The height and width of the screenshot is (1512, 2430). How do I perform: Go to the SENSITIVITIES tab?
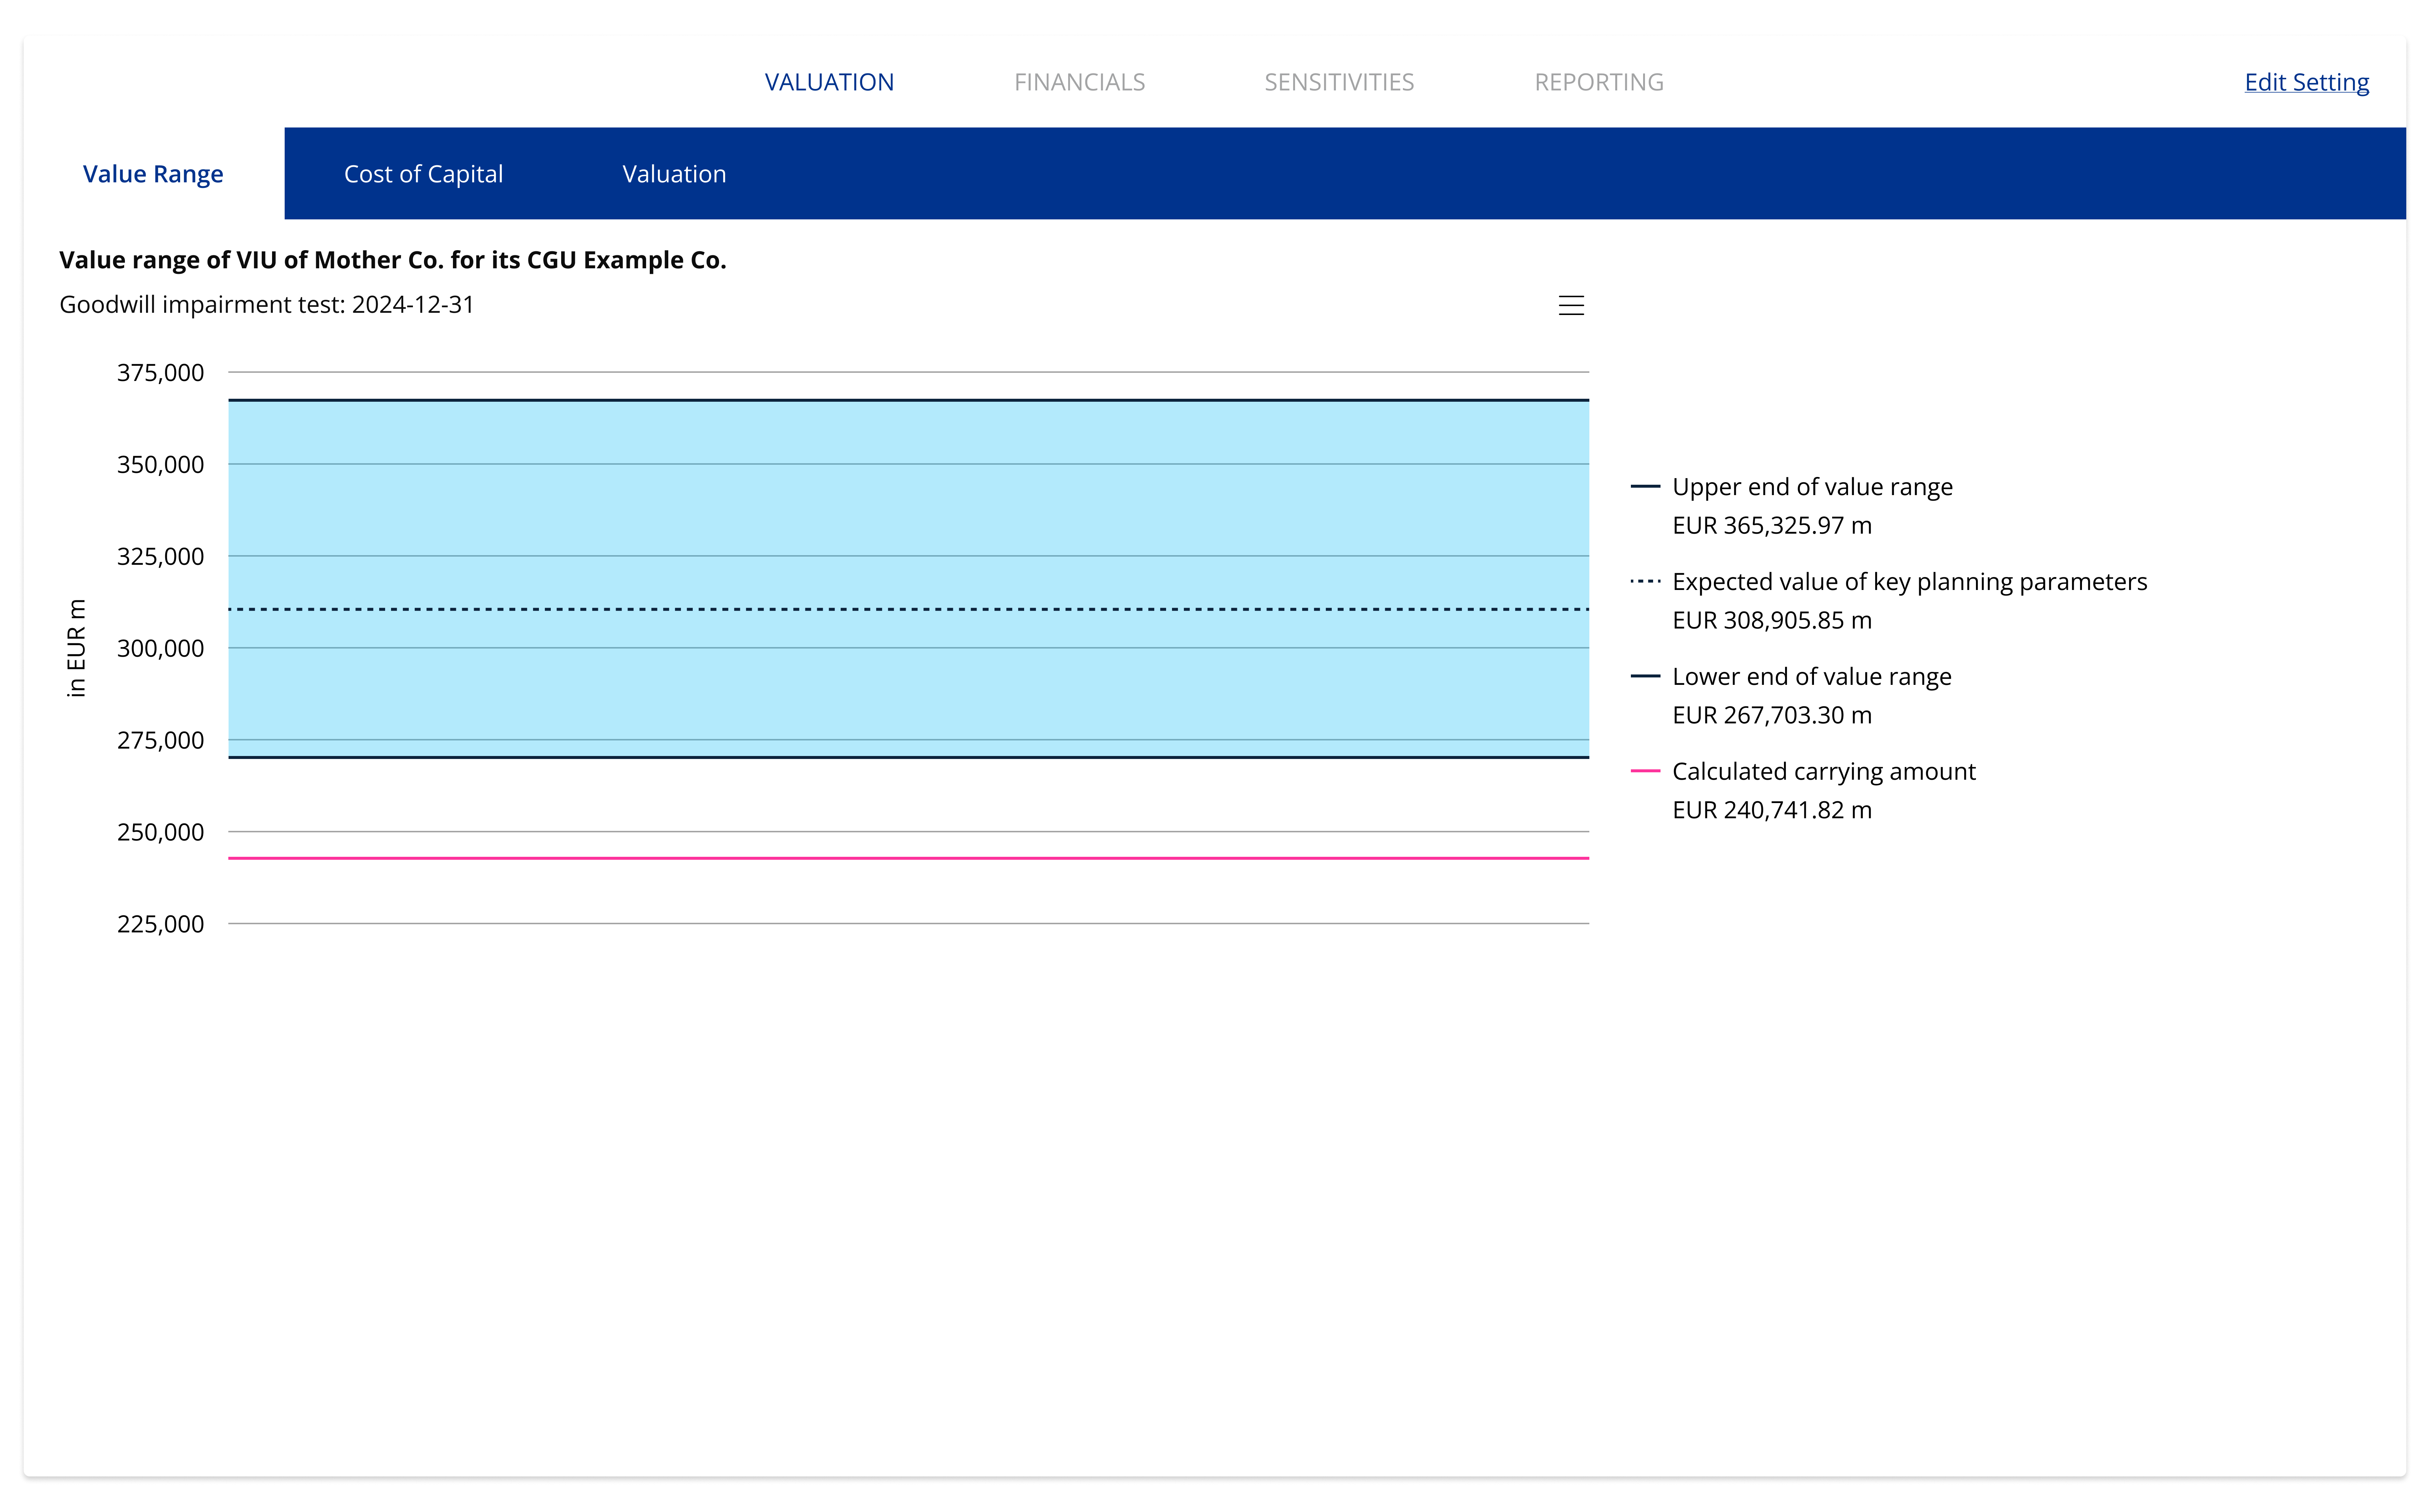[1339, 82]
